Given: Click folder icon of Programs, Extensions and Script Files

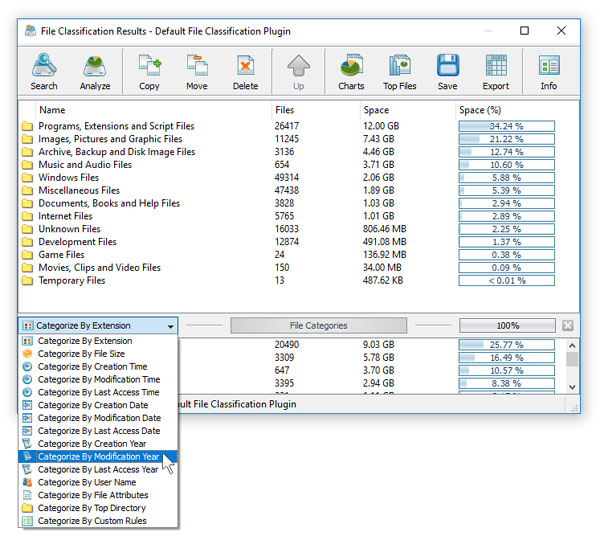Looking at the screenshot, I should [27, 126].
